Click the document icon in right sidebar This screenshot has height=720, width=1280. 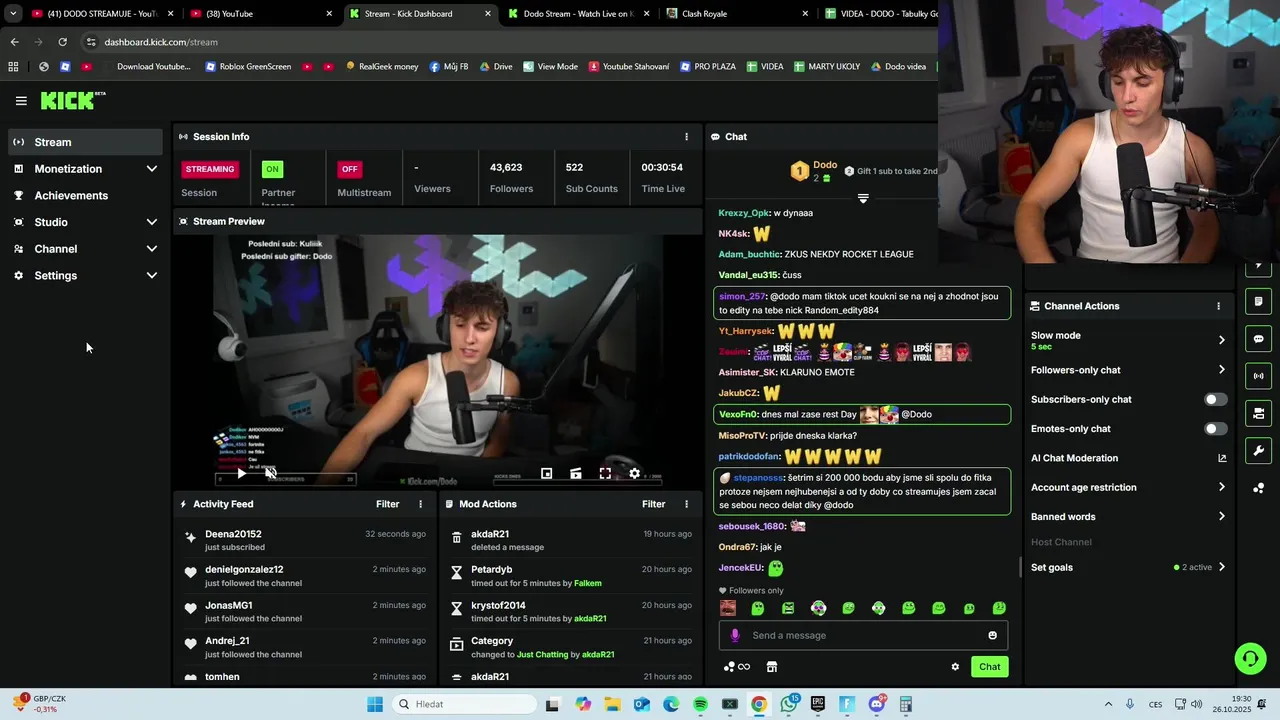(x=1259, y=301)
